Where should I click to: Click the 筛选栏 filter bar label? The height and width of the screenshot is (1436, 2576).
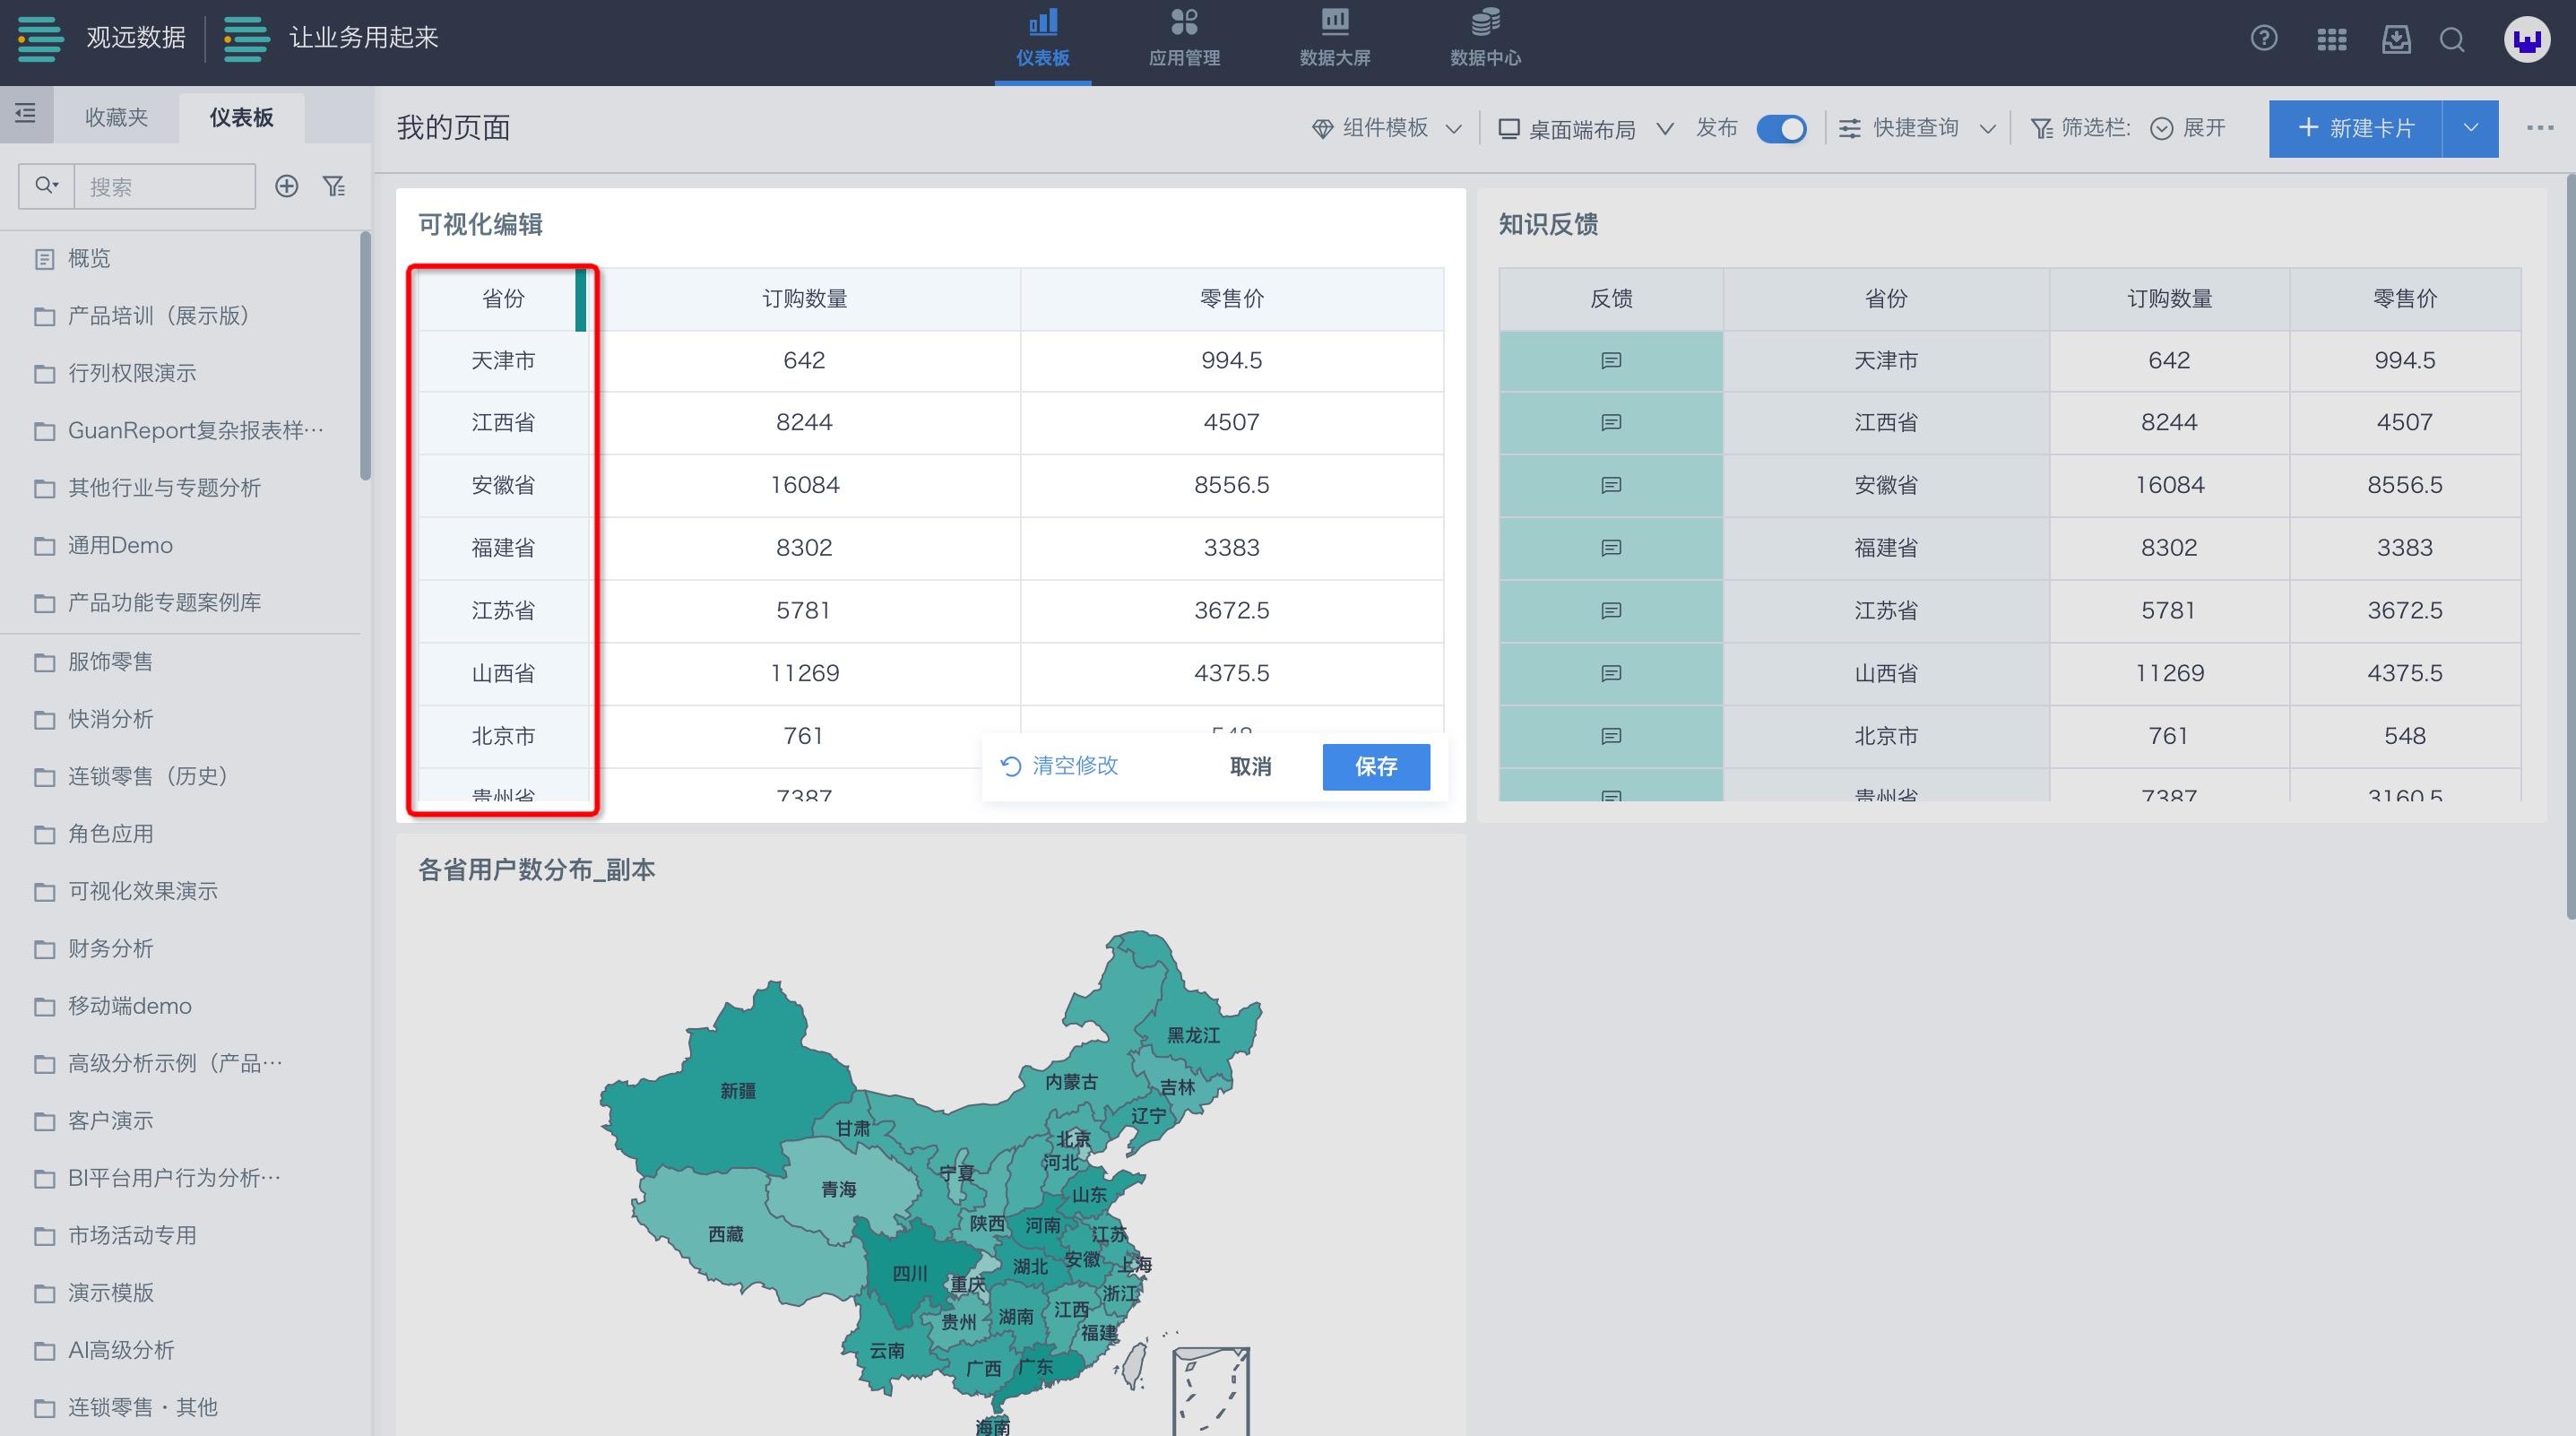(x=2081, y=128)
